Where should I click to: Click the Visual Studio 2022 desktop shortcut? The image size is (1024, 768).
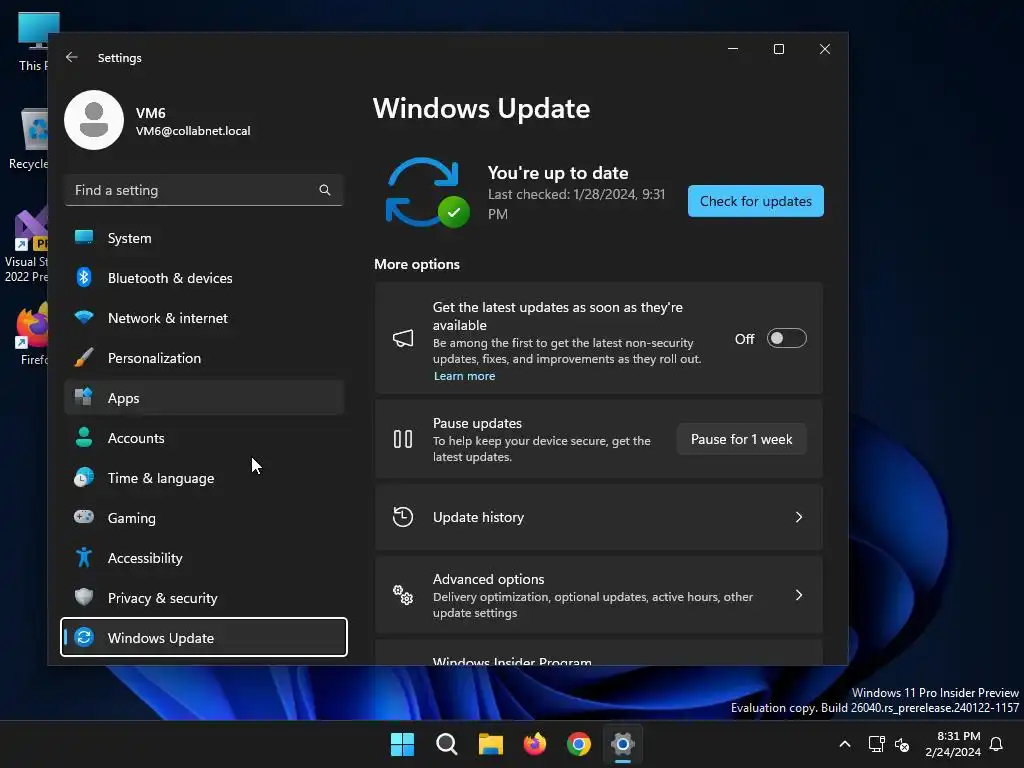[26, 246]
